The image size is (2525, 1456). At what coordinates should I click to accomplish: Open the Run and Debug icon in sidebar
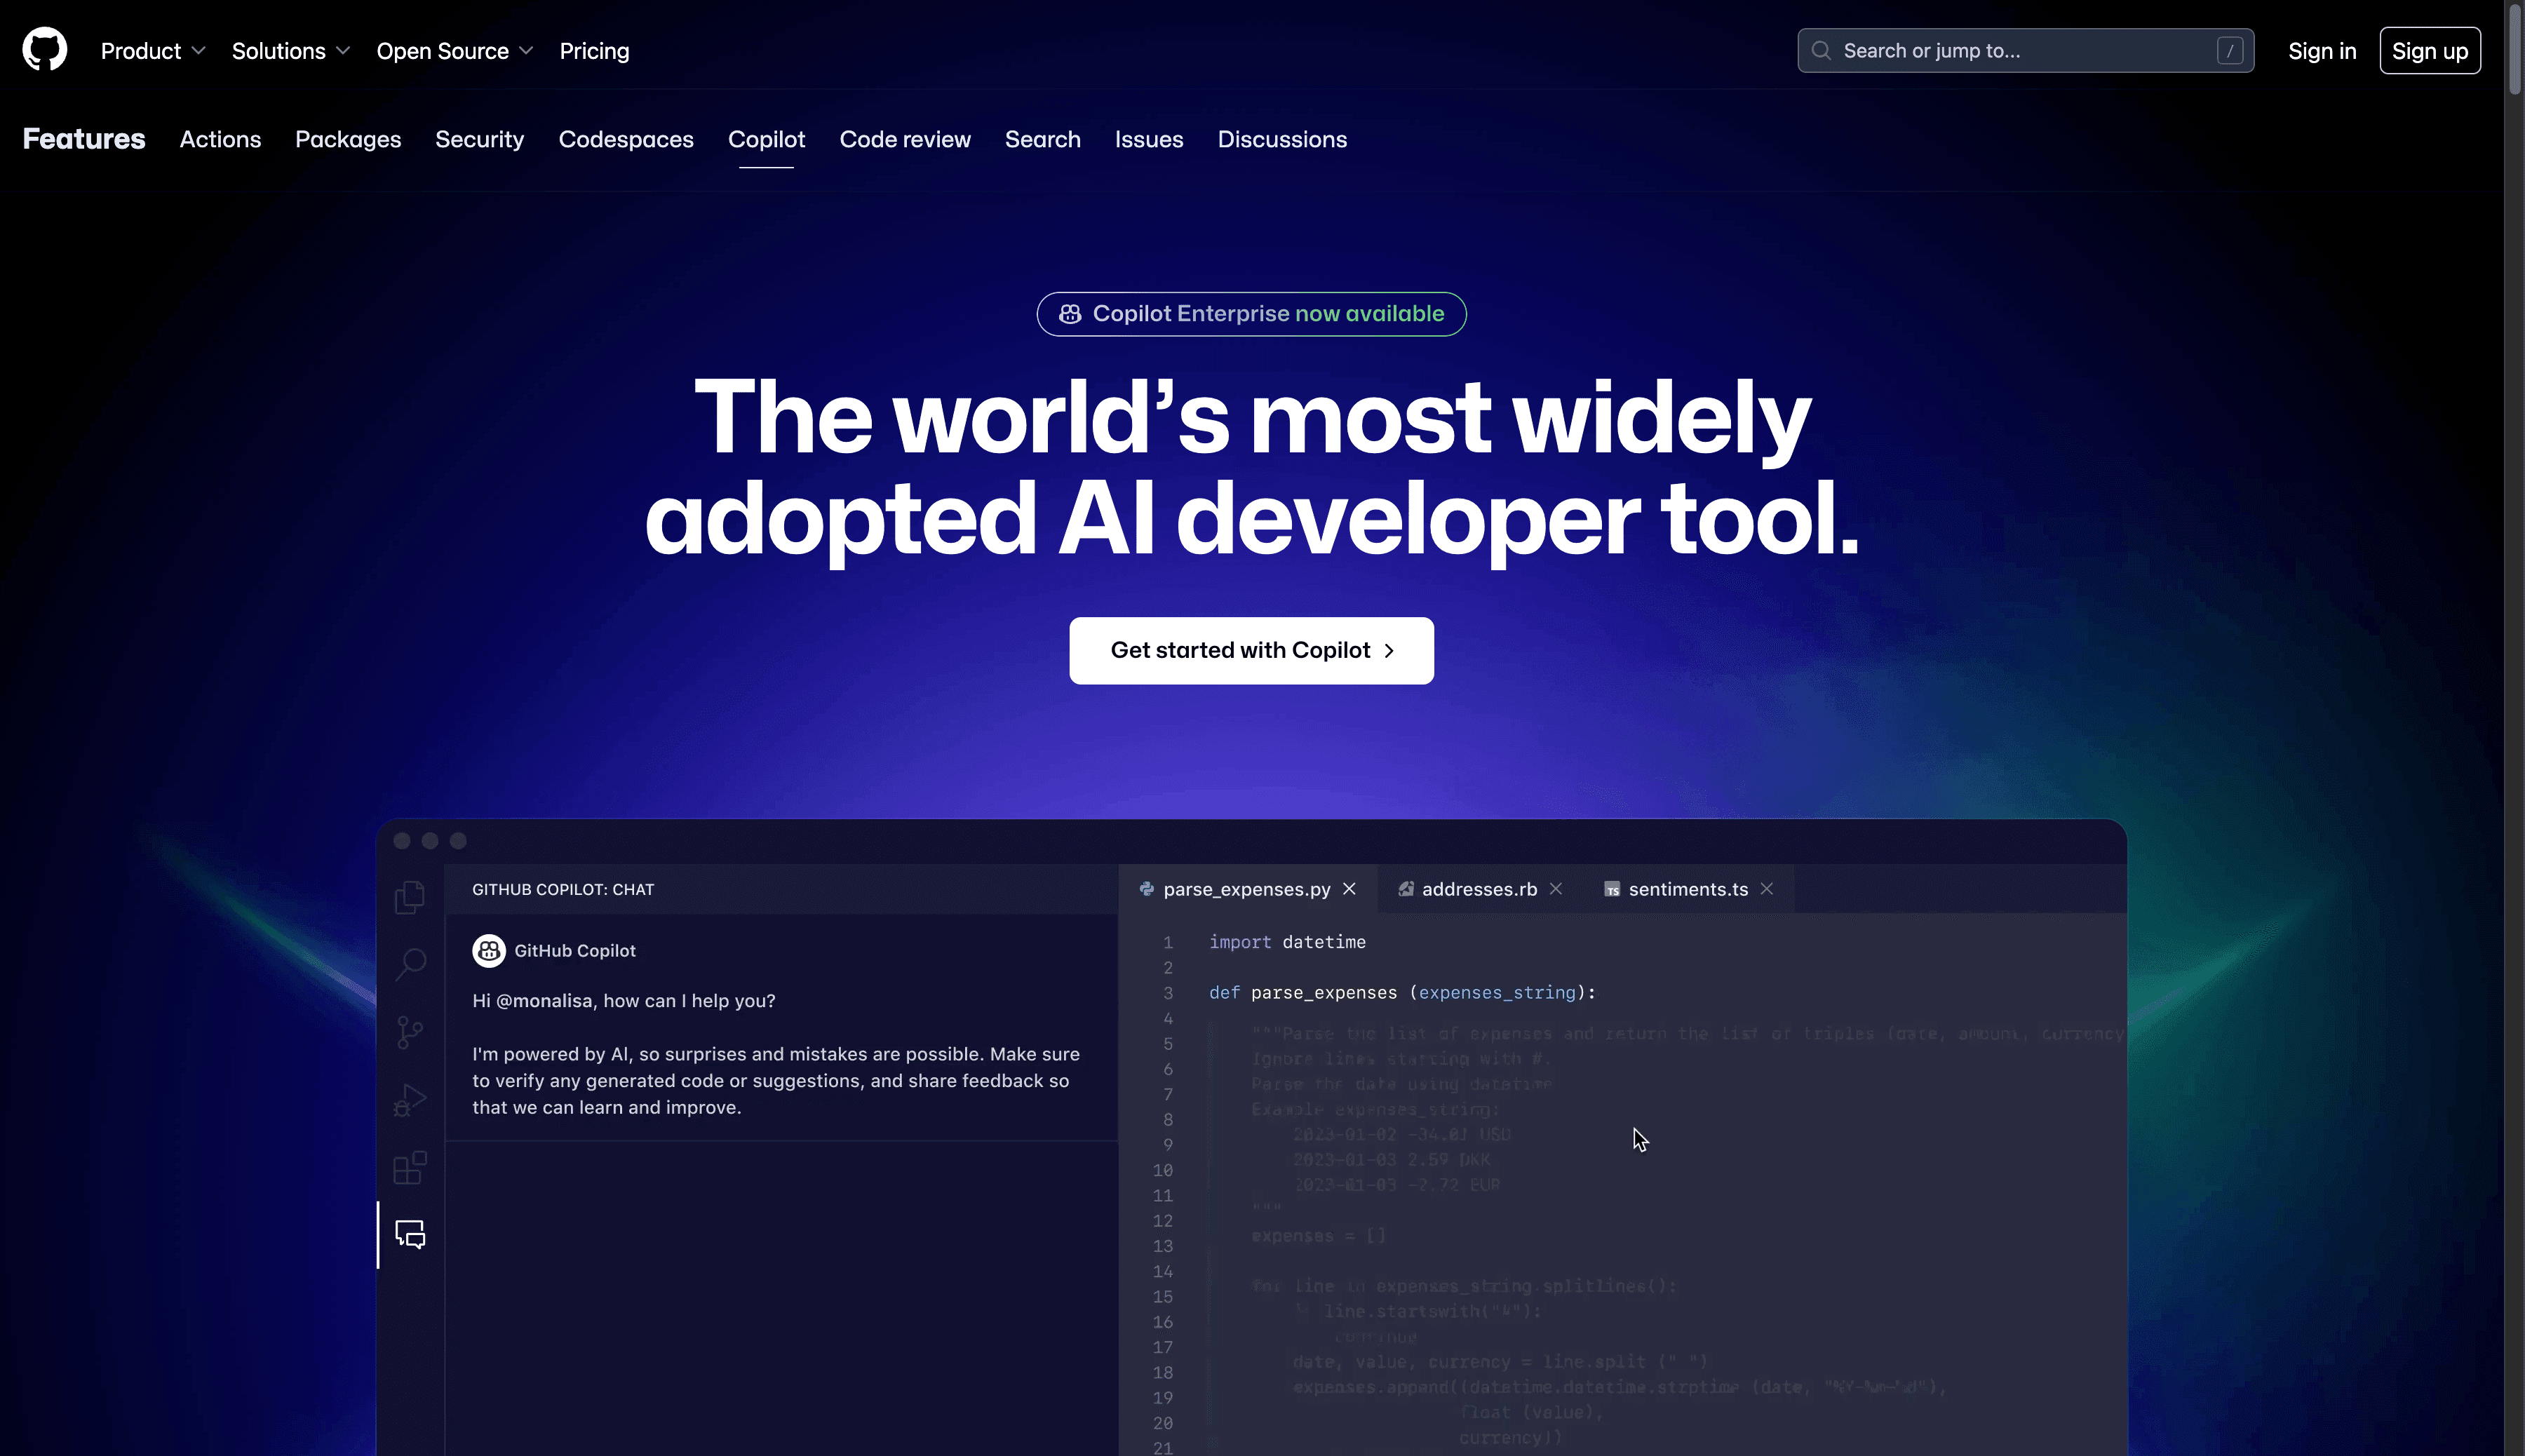tap(410, 1100)
